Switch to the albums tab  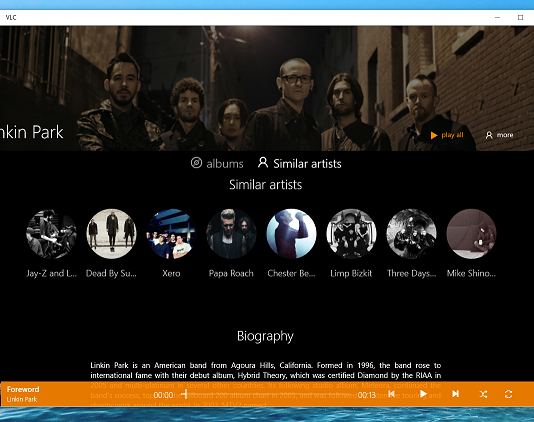(x=225, y=164)
